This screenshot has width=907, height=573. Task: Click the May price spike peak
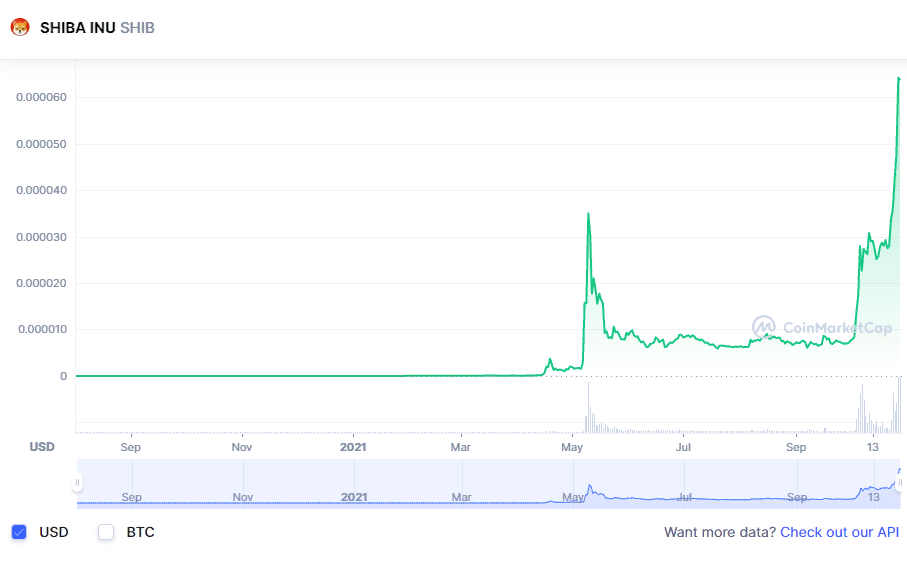(588, 213)
